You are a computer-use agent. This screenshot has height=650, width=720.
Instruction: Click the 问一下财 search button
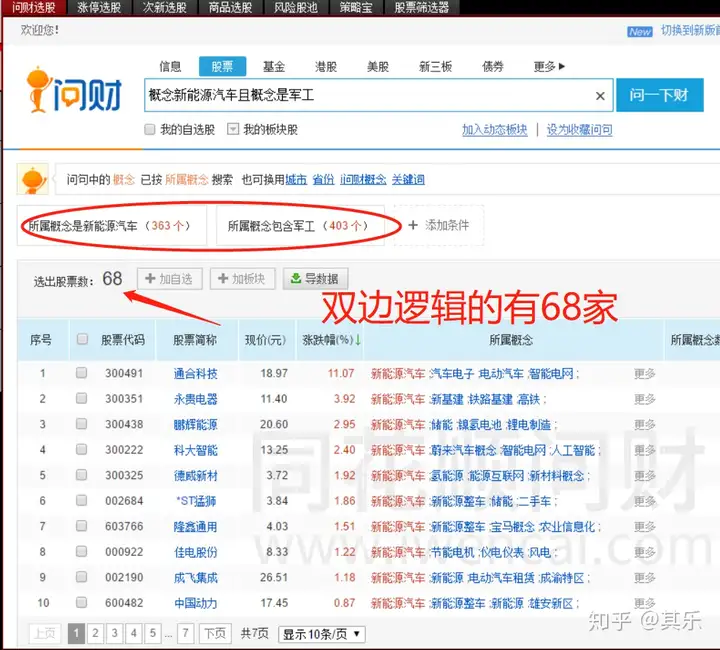[659, 95]
